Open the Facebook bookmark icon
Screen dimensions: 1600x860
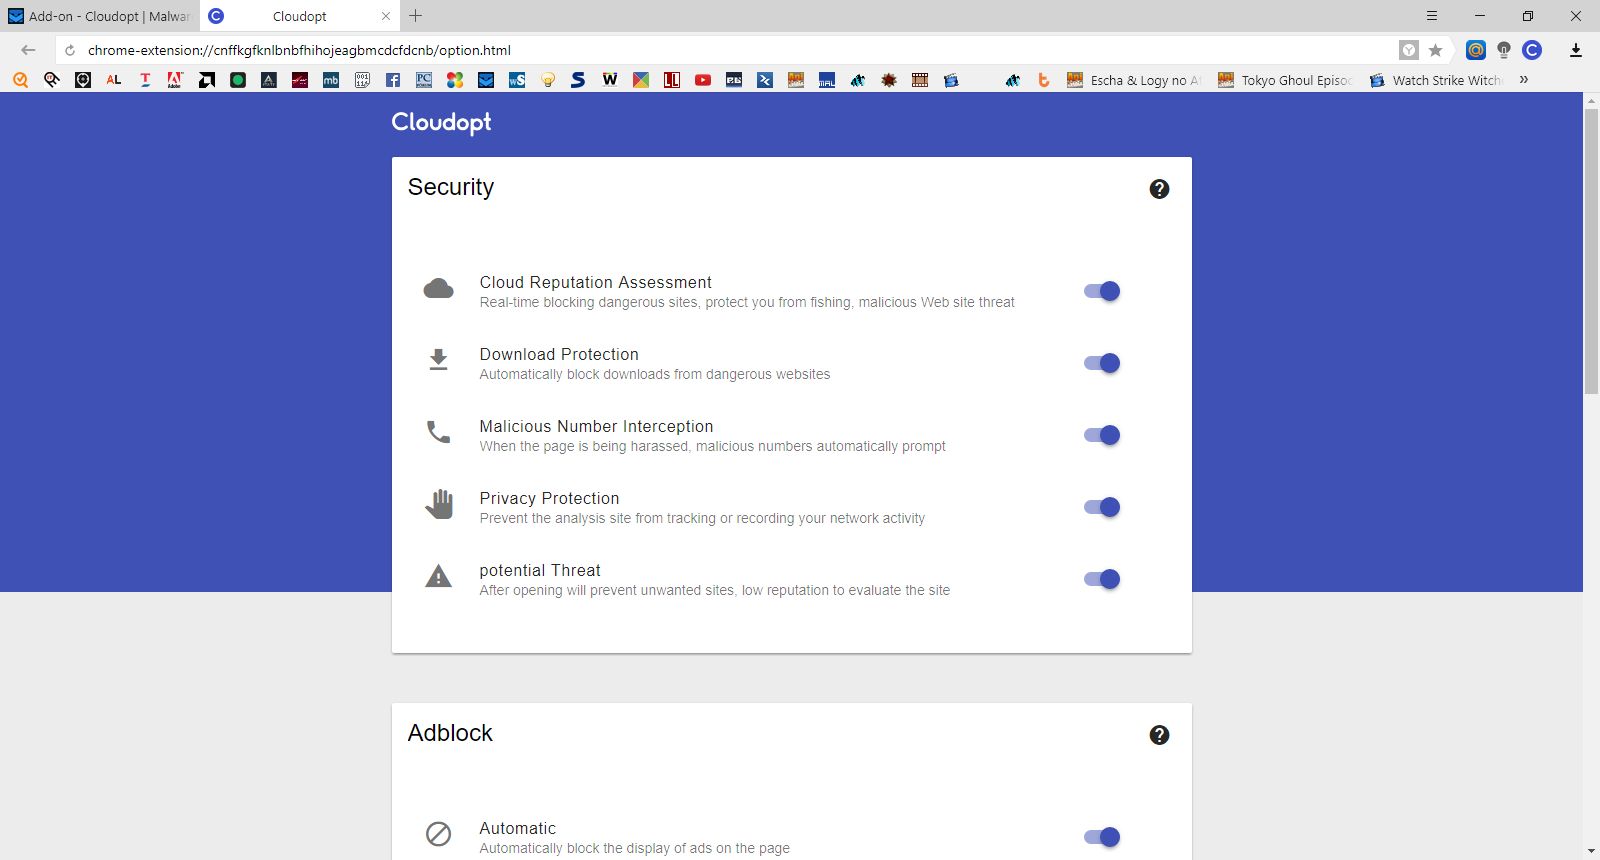click(x=393, y=80)
